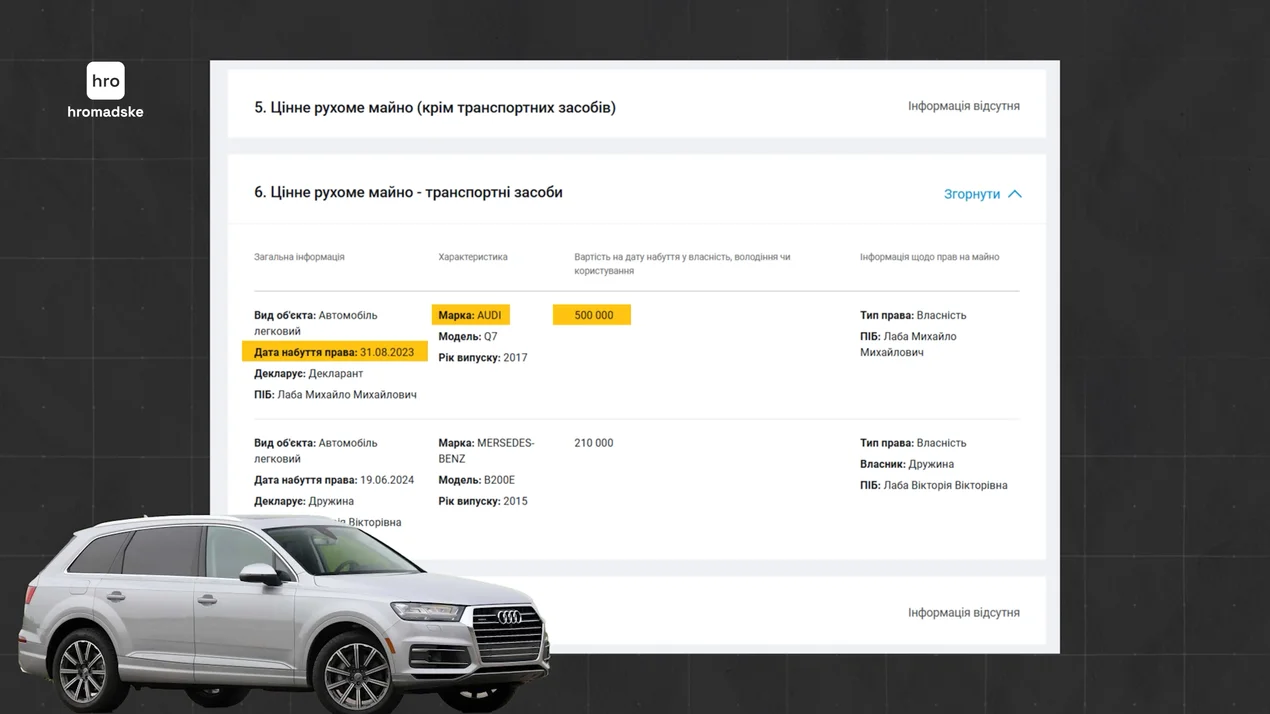
Task: Click the highlighted 500 000 value
Action: pyautogui.click(x=593, y=315)
